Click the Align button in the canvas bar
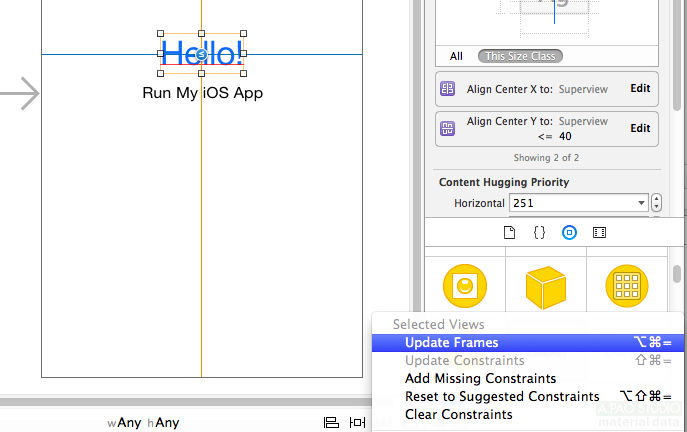Viewport: 687px width, 432px height. (x=331, y=423)
